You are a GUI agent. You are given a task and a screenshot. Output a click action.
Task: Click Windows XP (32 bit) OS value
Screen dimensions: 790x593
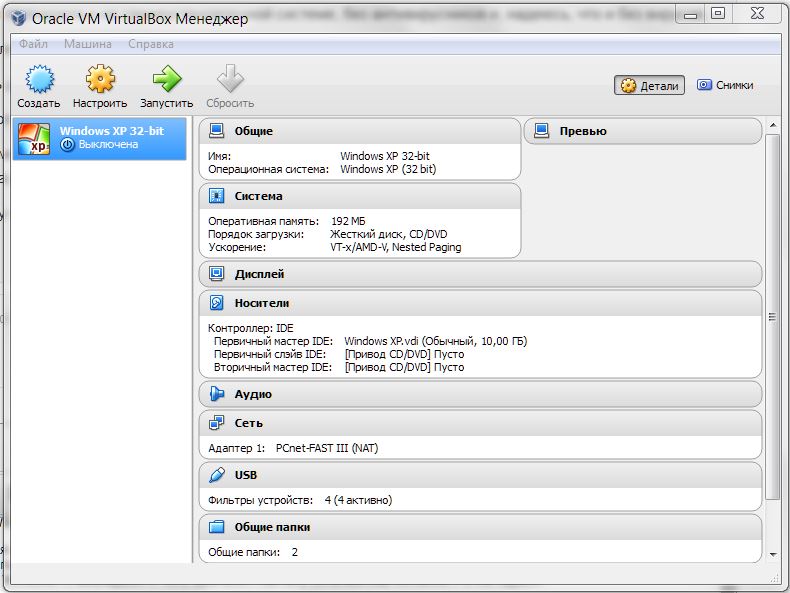388,169
